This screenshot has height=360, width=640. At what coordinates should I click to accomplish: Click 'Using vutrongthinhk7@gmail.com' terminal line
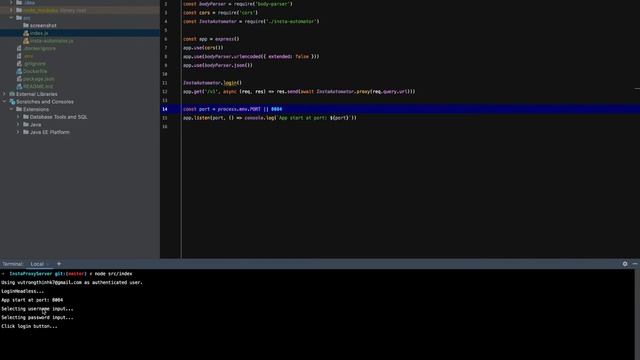click(x=72, y=282)
